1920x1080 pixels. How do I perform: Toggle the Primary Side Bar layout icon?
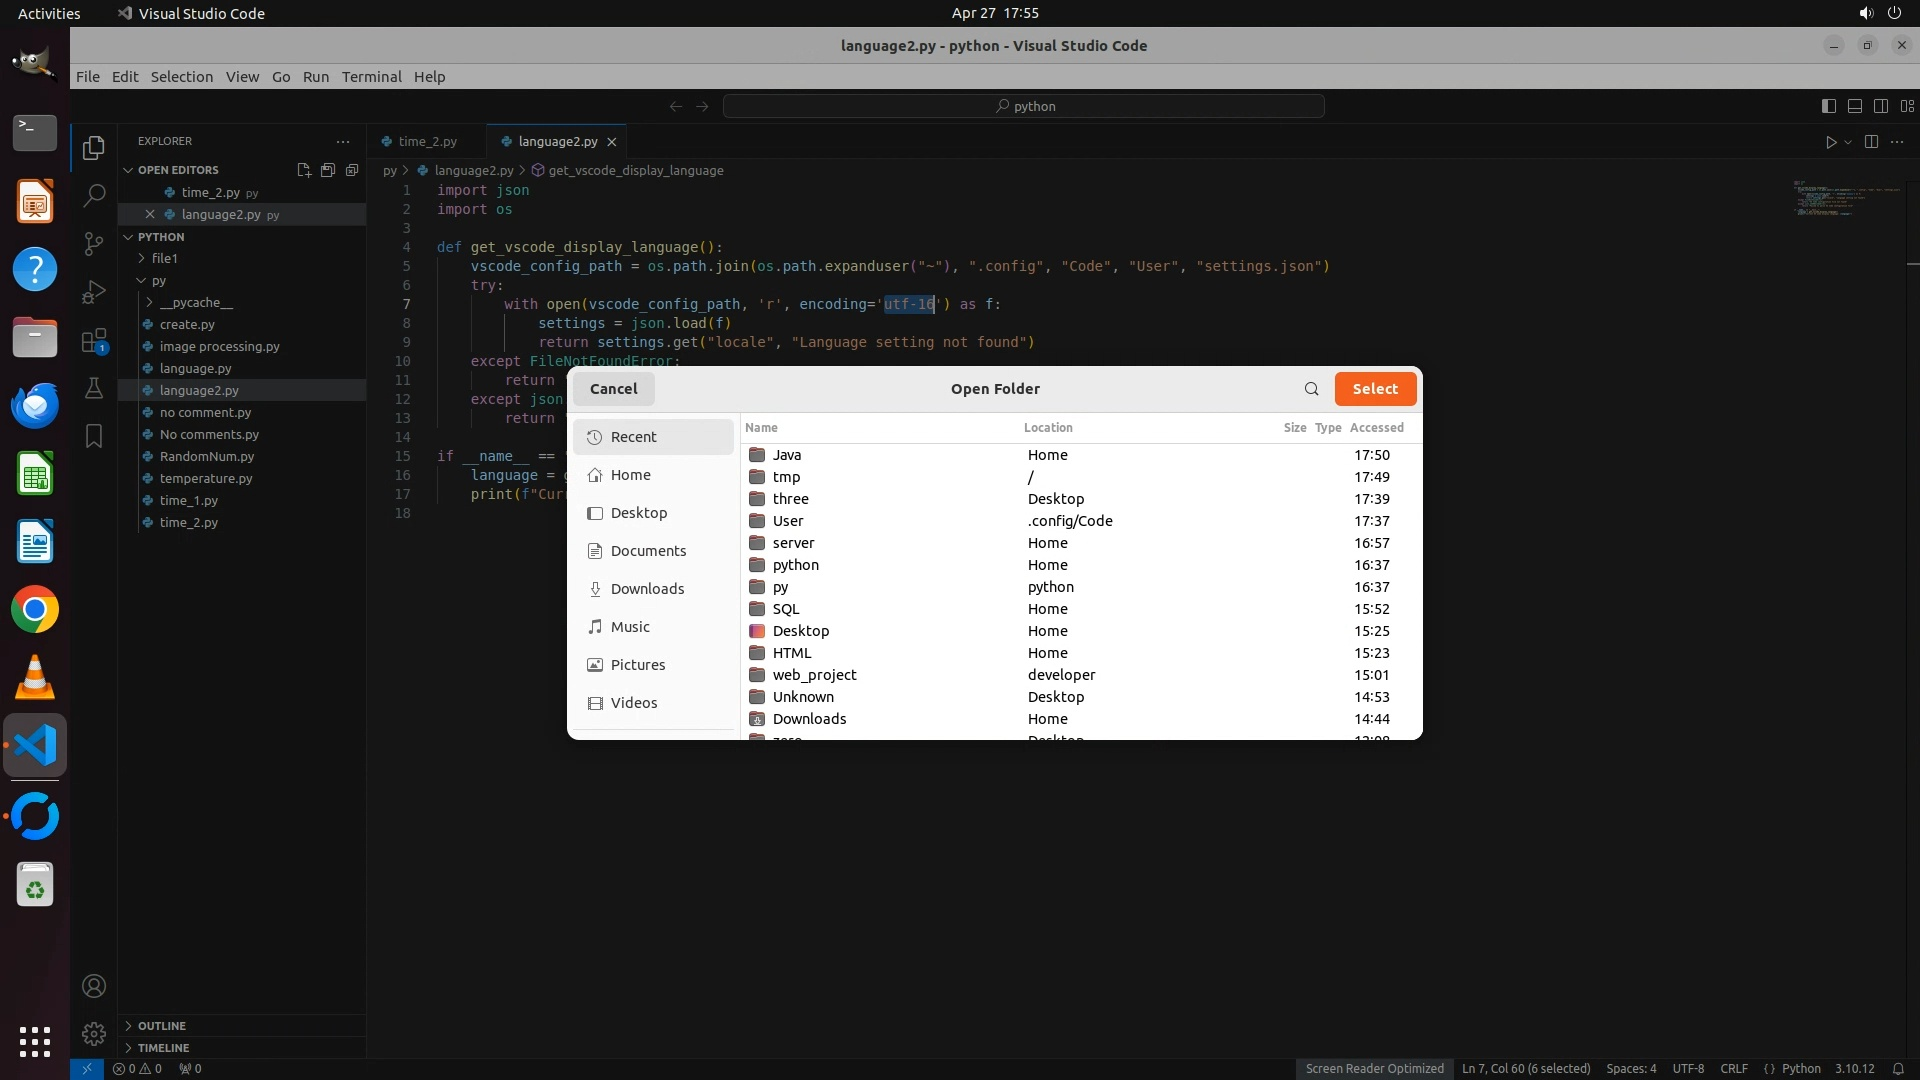pos(1828,106)
